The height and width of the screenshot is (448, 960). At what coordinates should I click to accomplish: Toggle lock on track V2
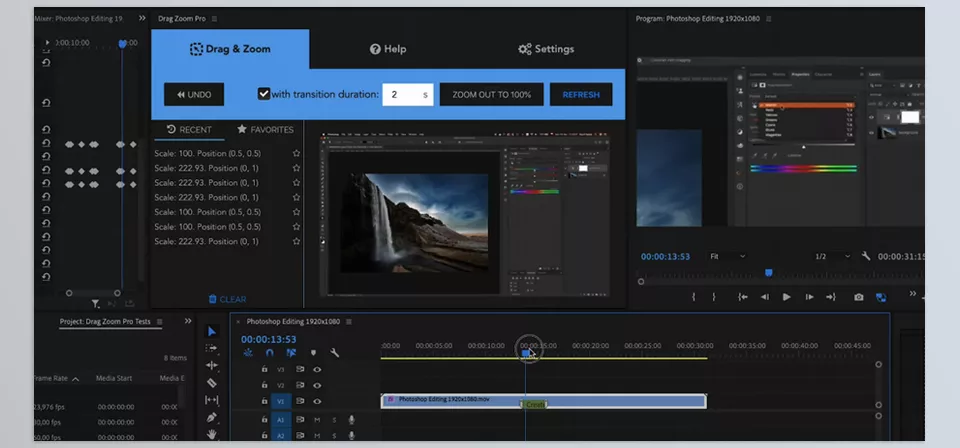[x=264, y=386]
